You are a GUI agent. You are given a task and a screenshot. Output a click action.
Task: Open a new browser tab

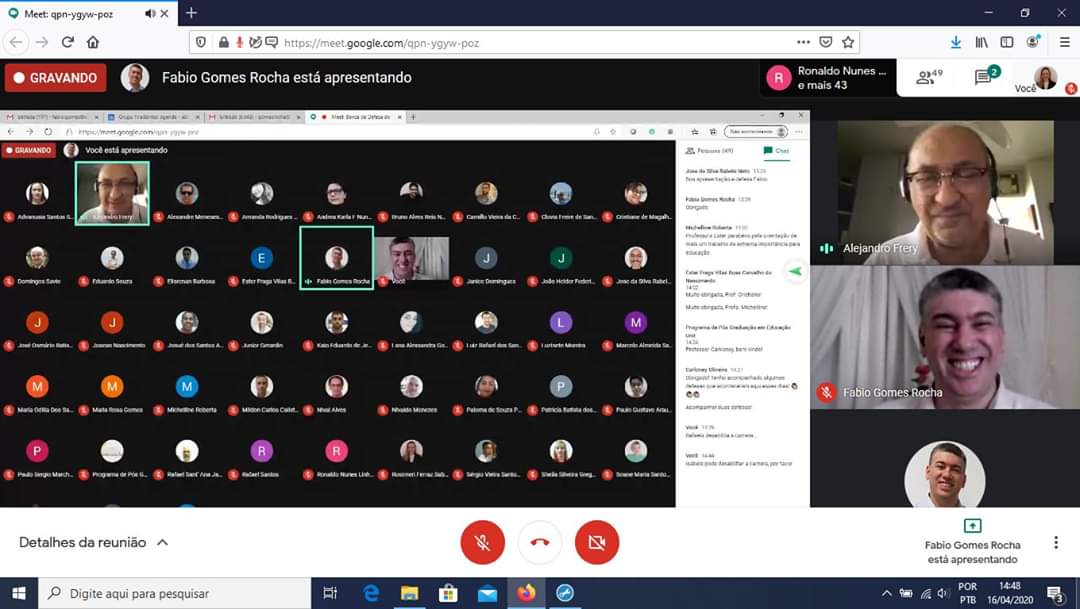click(191, 13)
